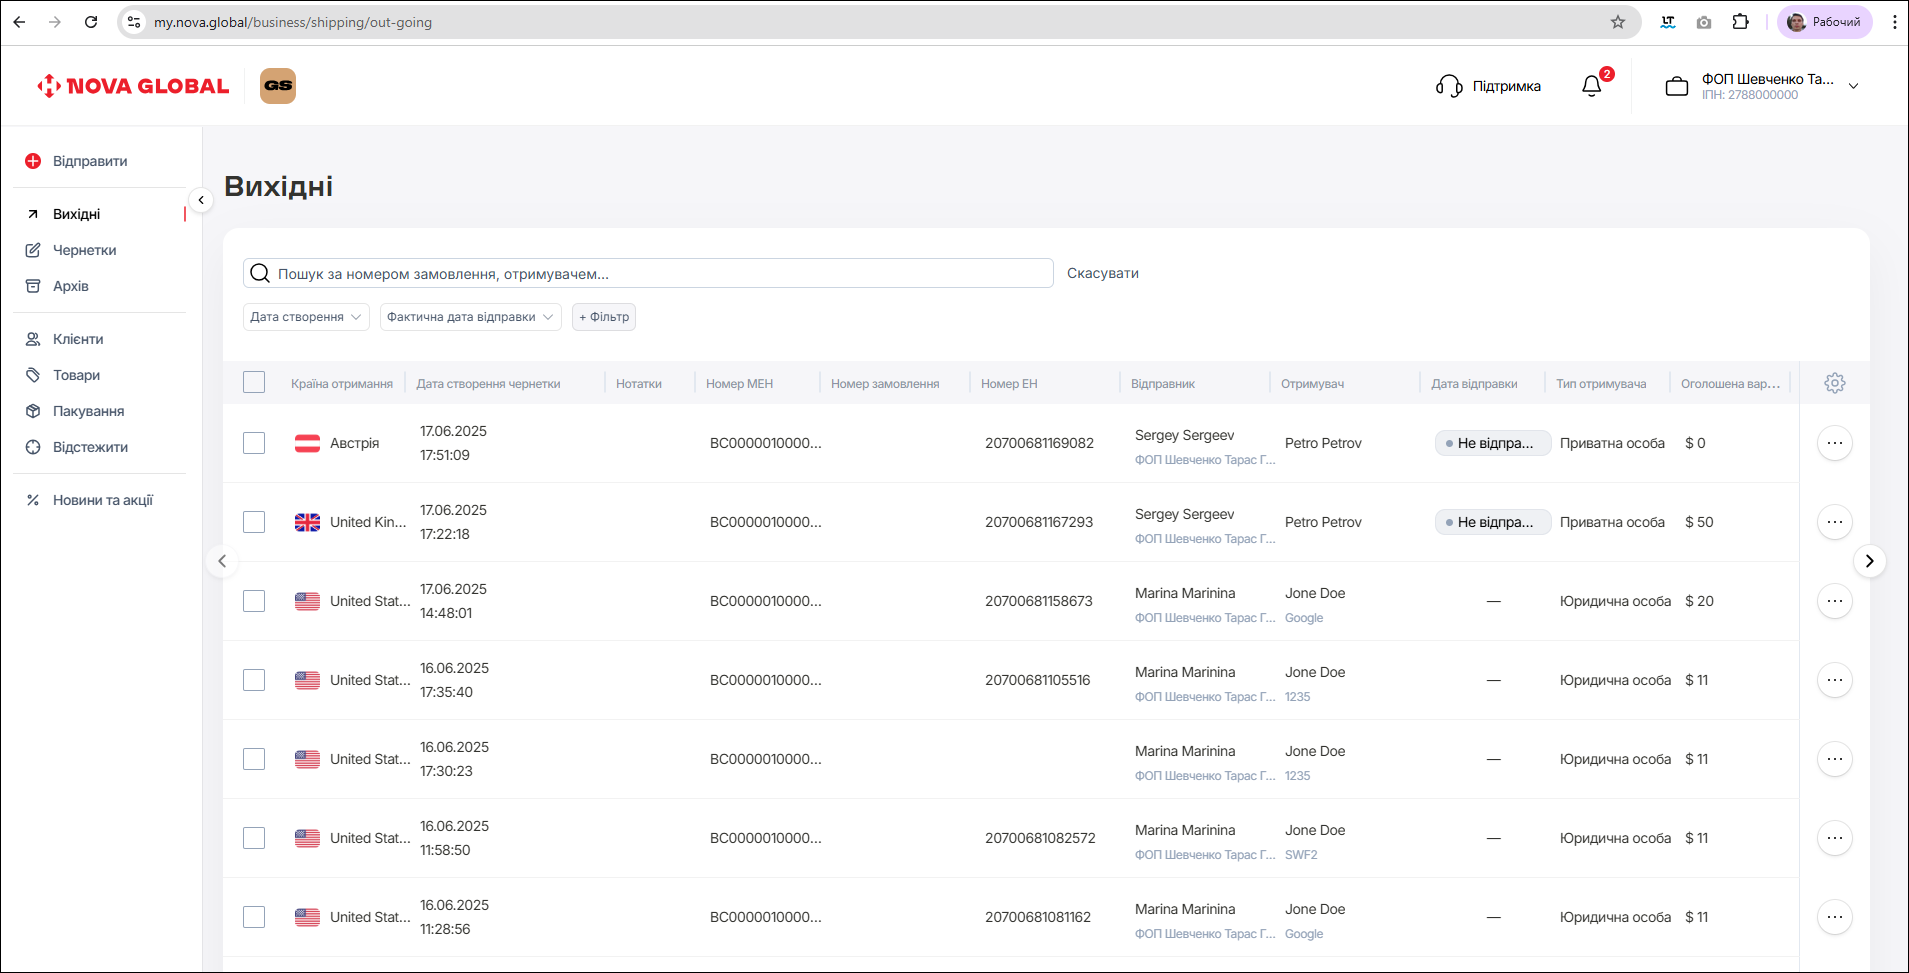The height and width of the screenshot is (973, 1909).
Task: Click EN number 20700681158673
Action: (1039, 601)
